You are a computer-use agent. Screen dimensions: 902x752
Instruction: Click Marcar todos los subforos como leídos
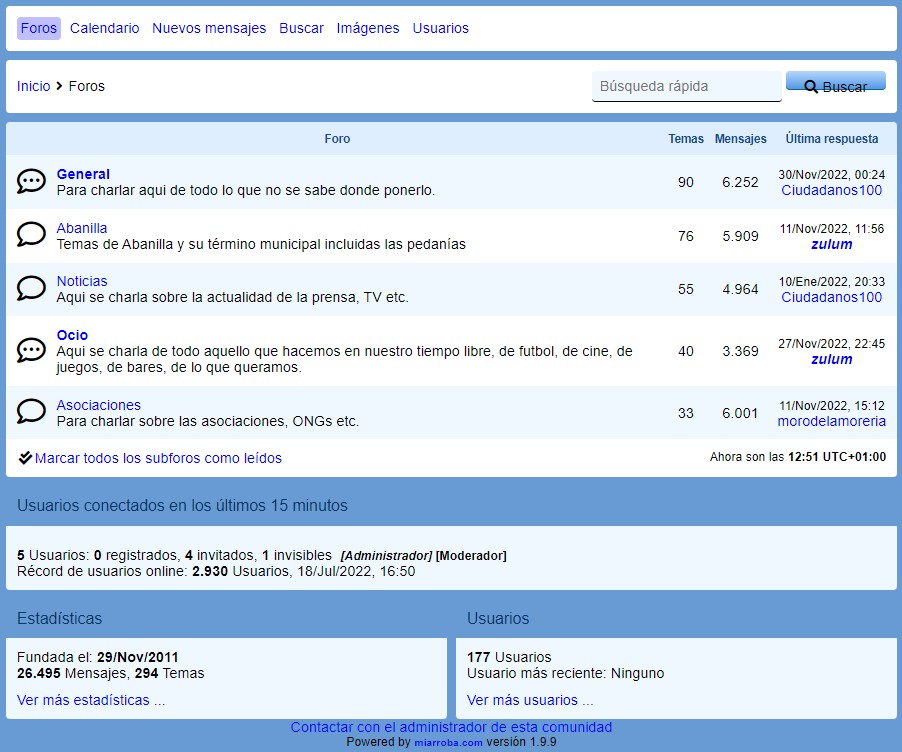point(158,458)
